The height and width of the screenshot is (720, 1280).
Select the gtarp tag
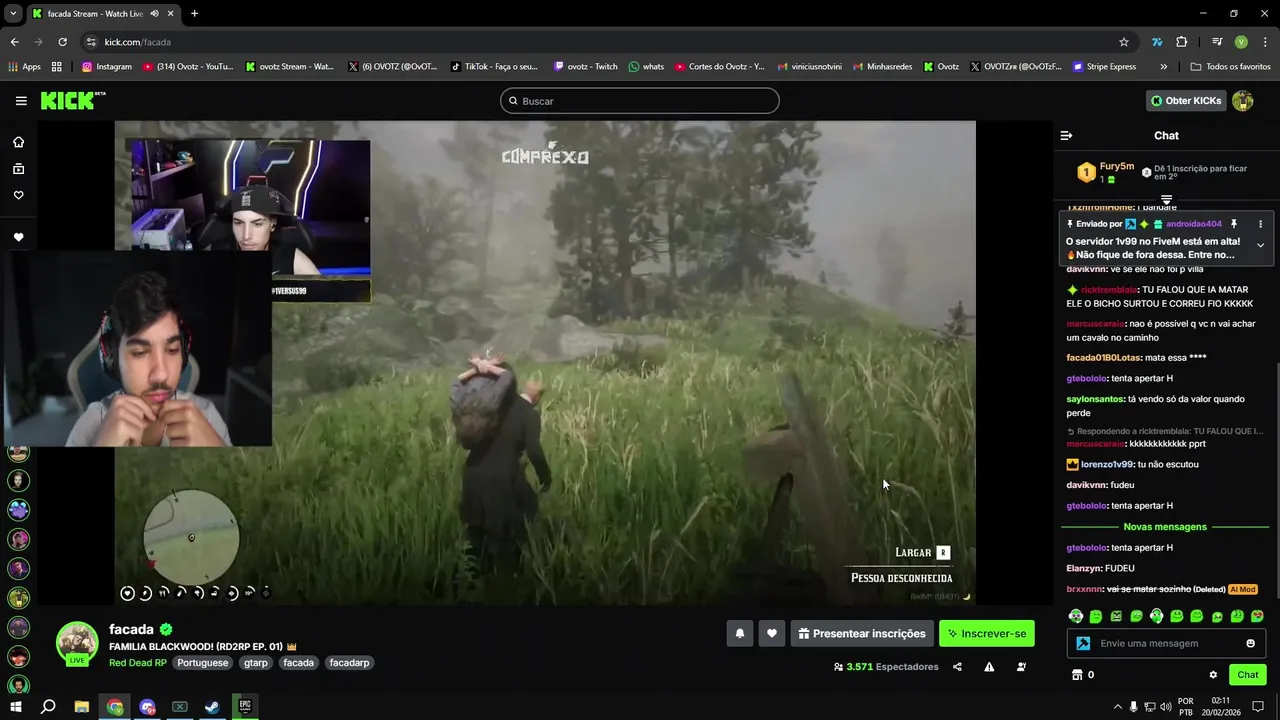tap(256, 663)
